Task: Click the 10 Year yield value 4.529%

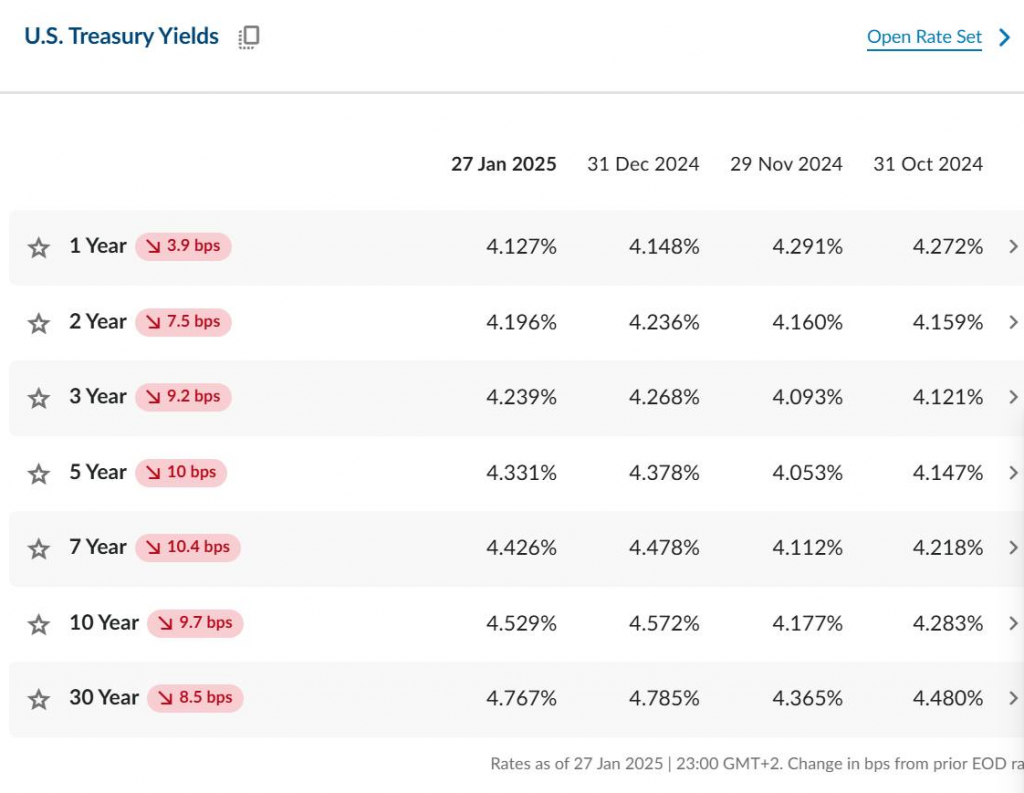Action: pos(521,623)
